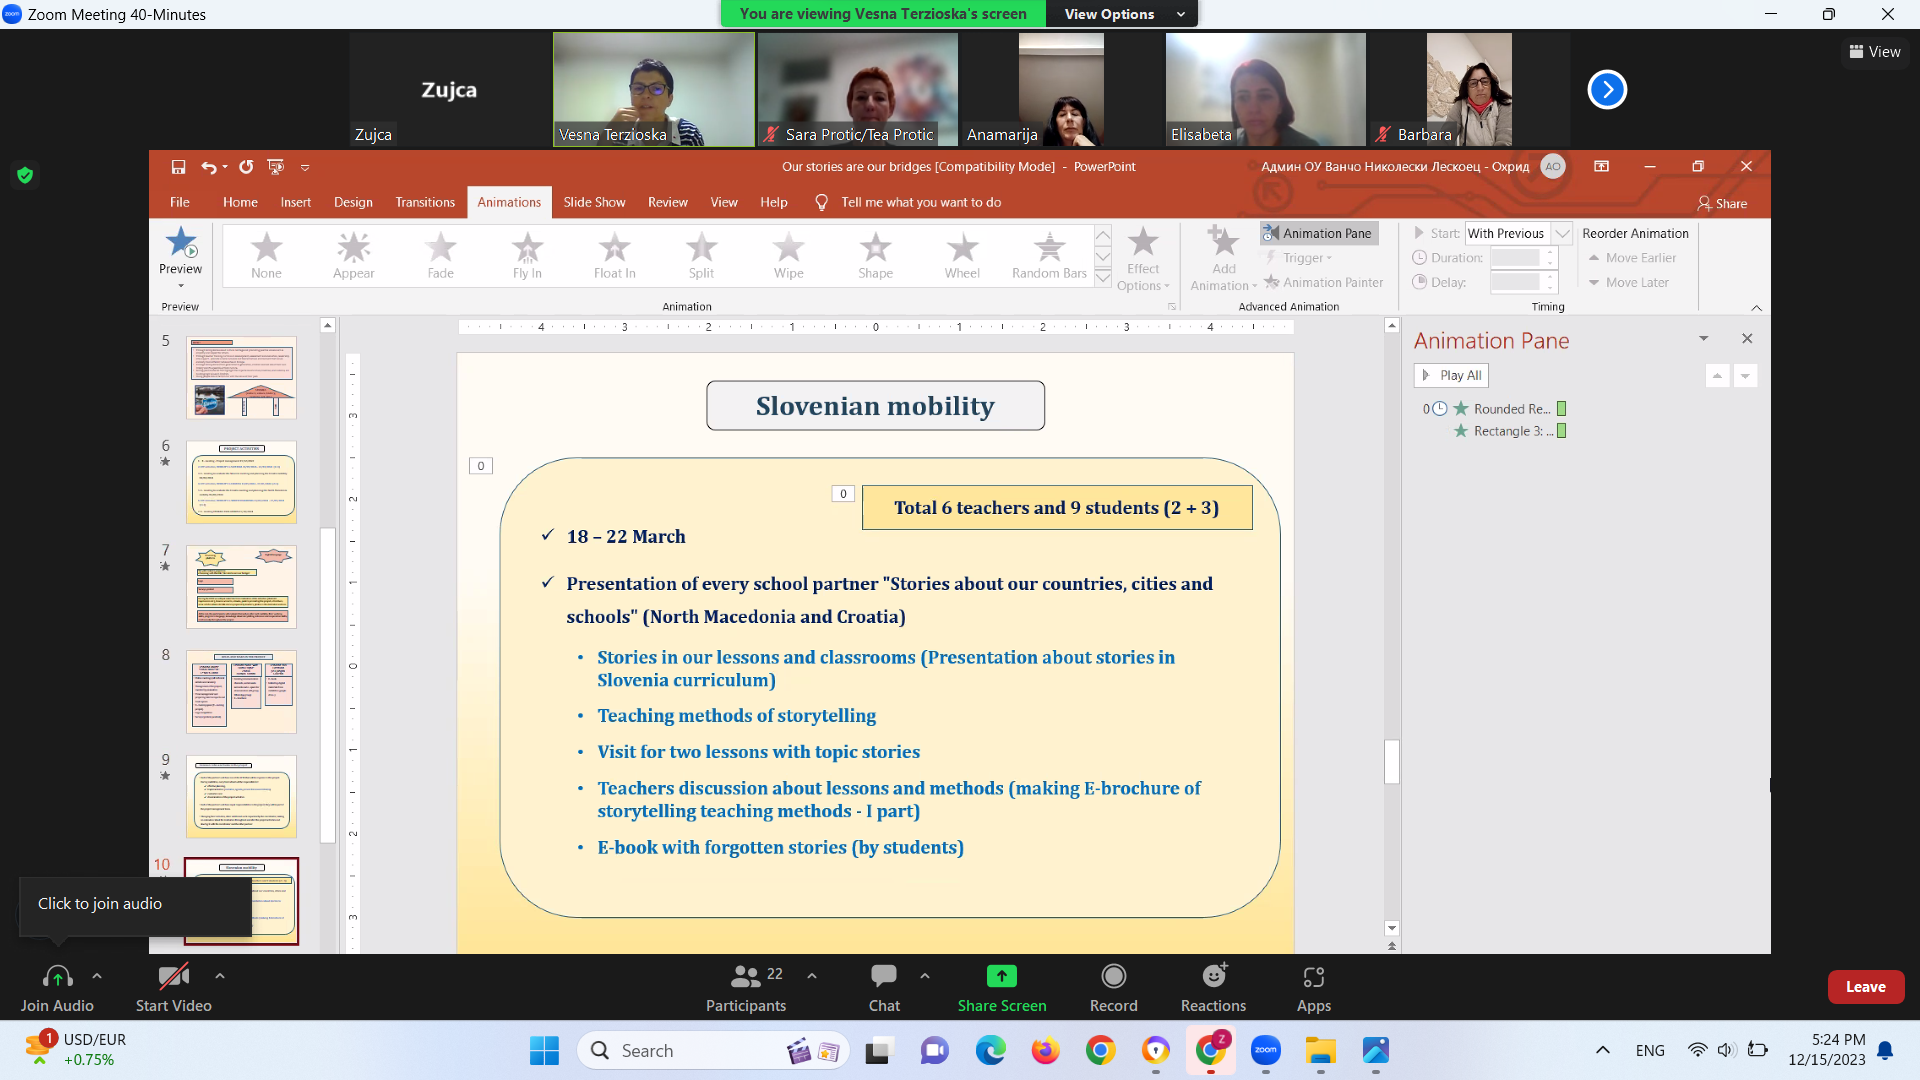Click the slide editor vertical scrollbar thumb
Viewport: 1920px width, 1080px height.
point(1391,762)
